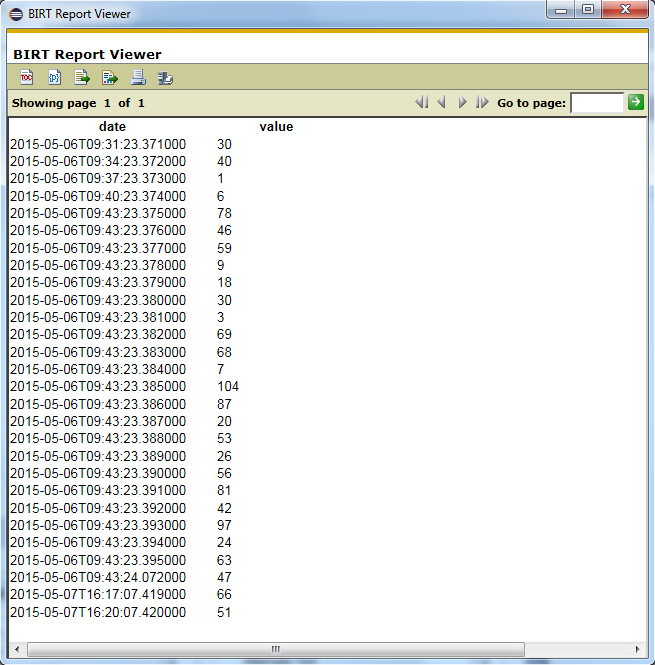This screenshot has height=665, width=655.
Task: Select date 2015-05-06T09:43:23.385000
Action: (x=98, y=386)
